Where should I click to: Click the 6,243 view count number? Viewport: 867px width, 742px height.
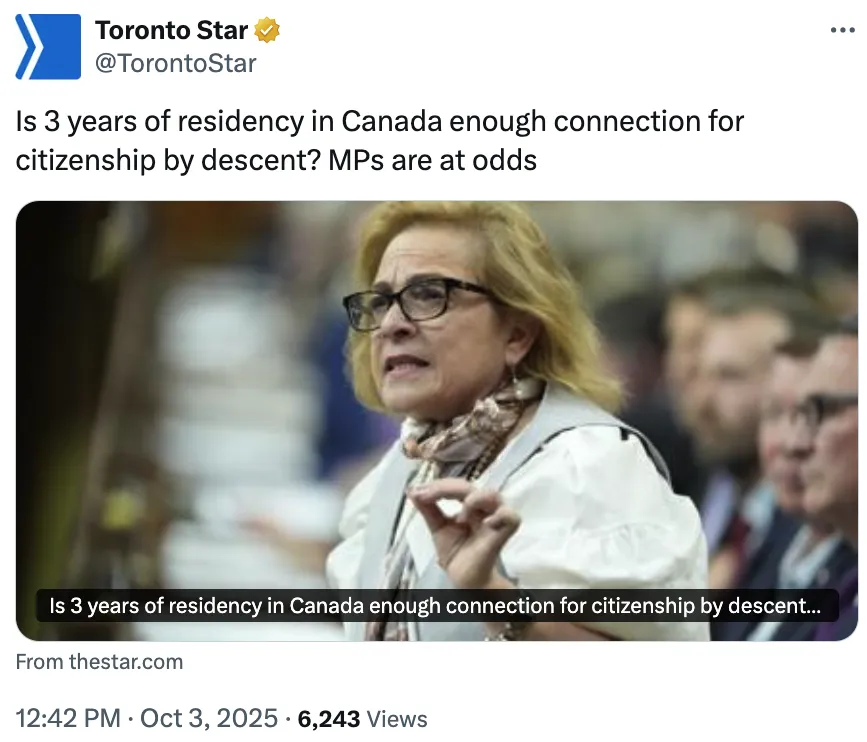tap(329, 718)
